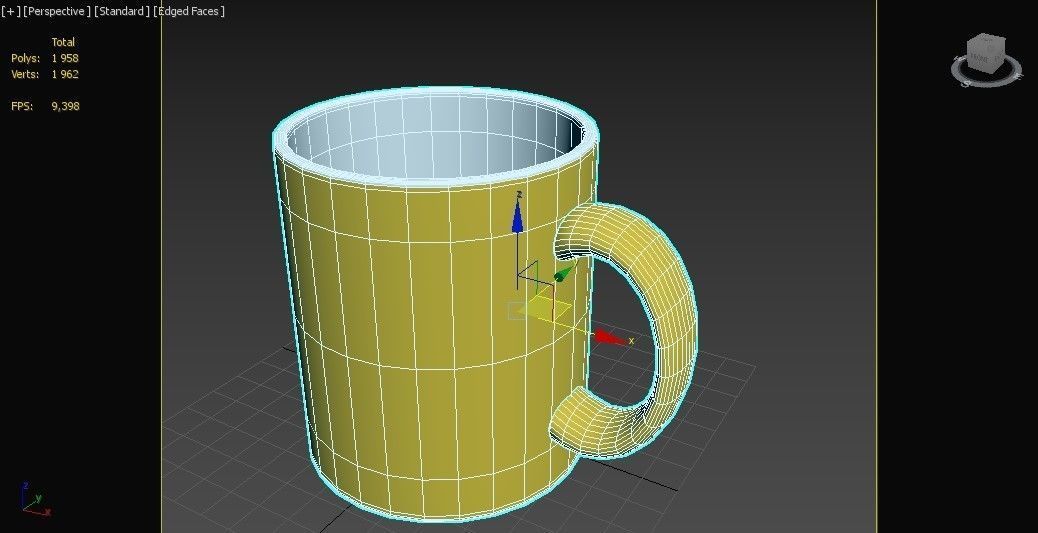Open the Edged Faces display menu

point(189,11)
